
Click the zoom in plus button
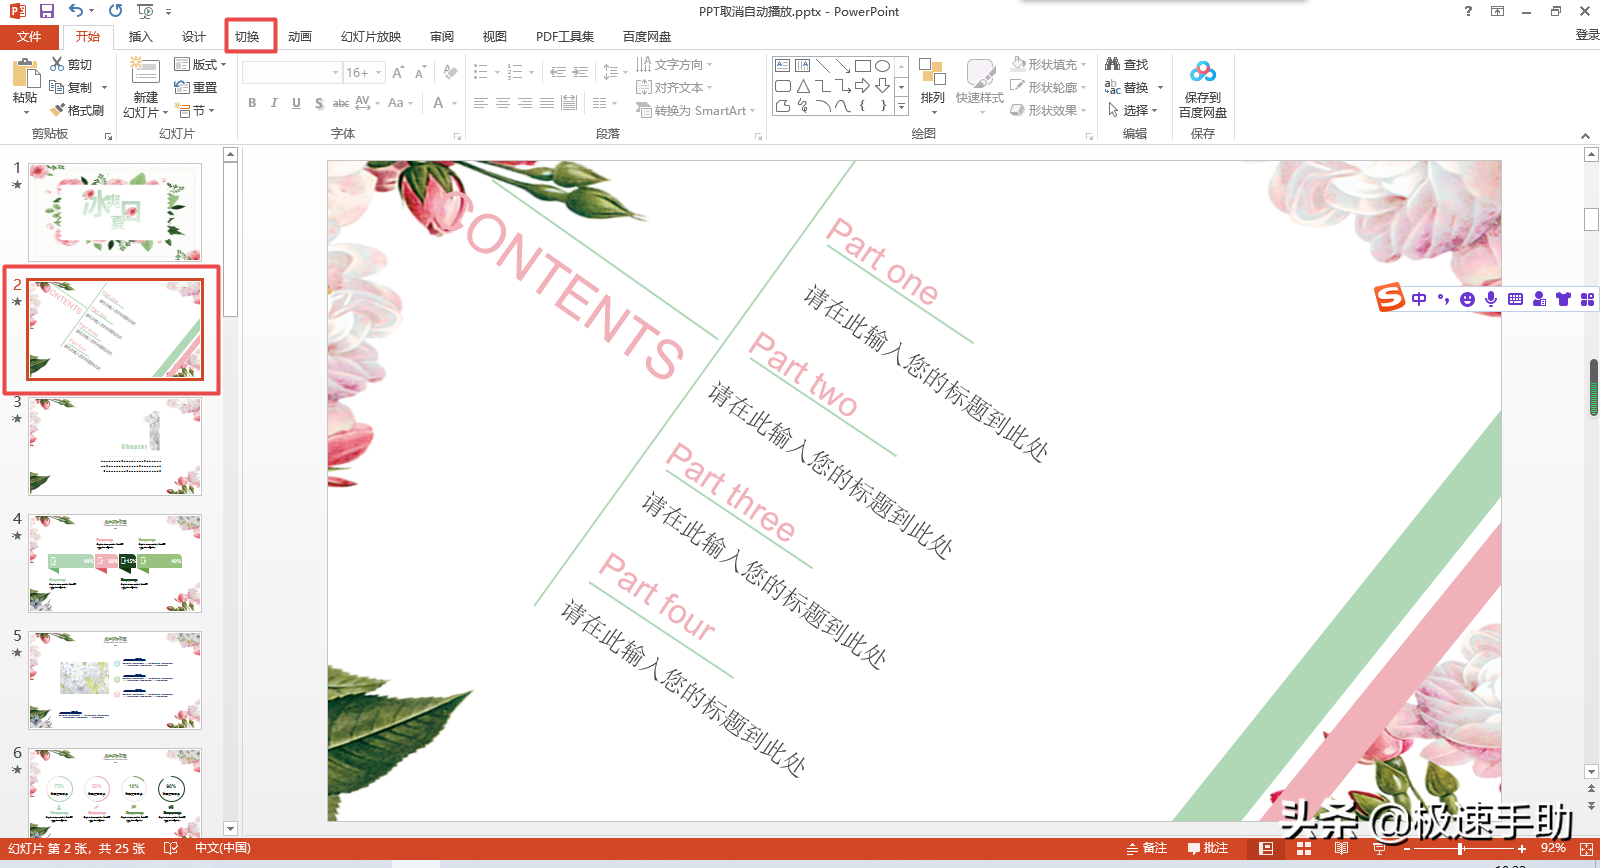[1522, 848]
